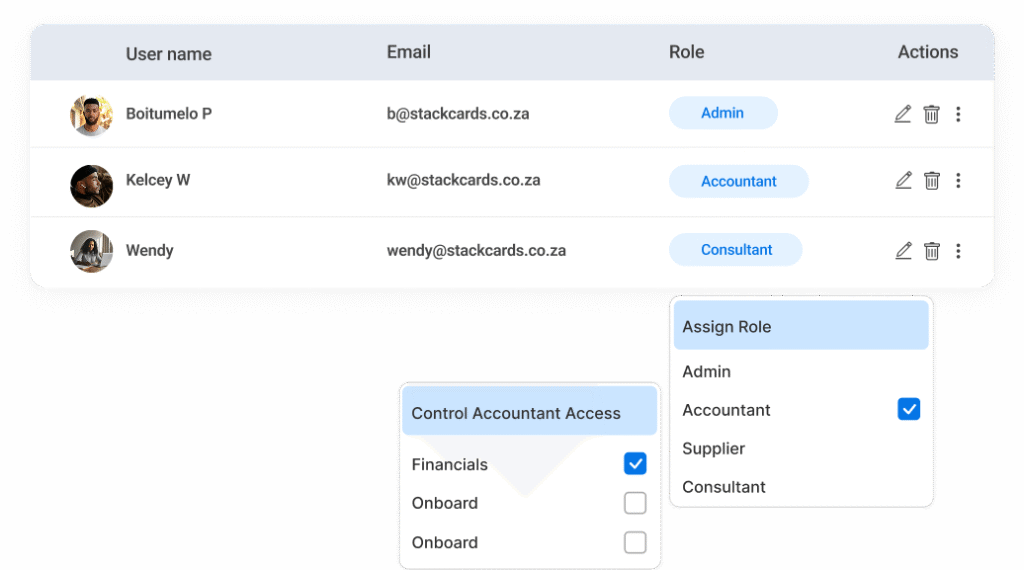
Task: Edit Wendy's user details
Action: 903,251
